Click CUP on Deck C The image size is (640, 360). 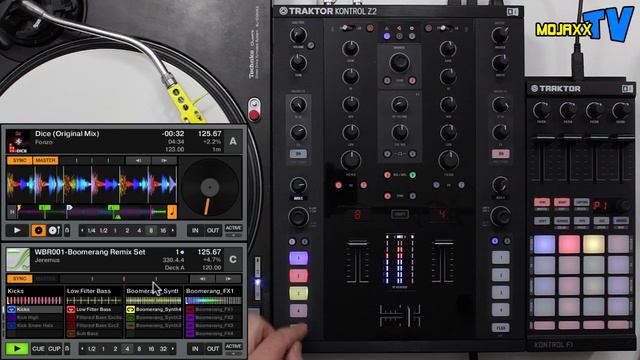point(54,349)
